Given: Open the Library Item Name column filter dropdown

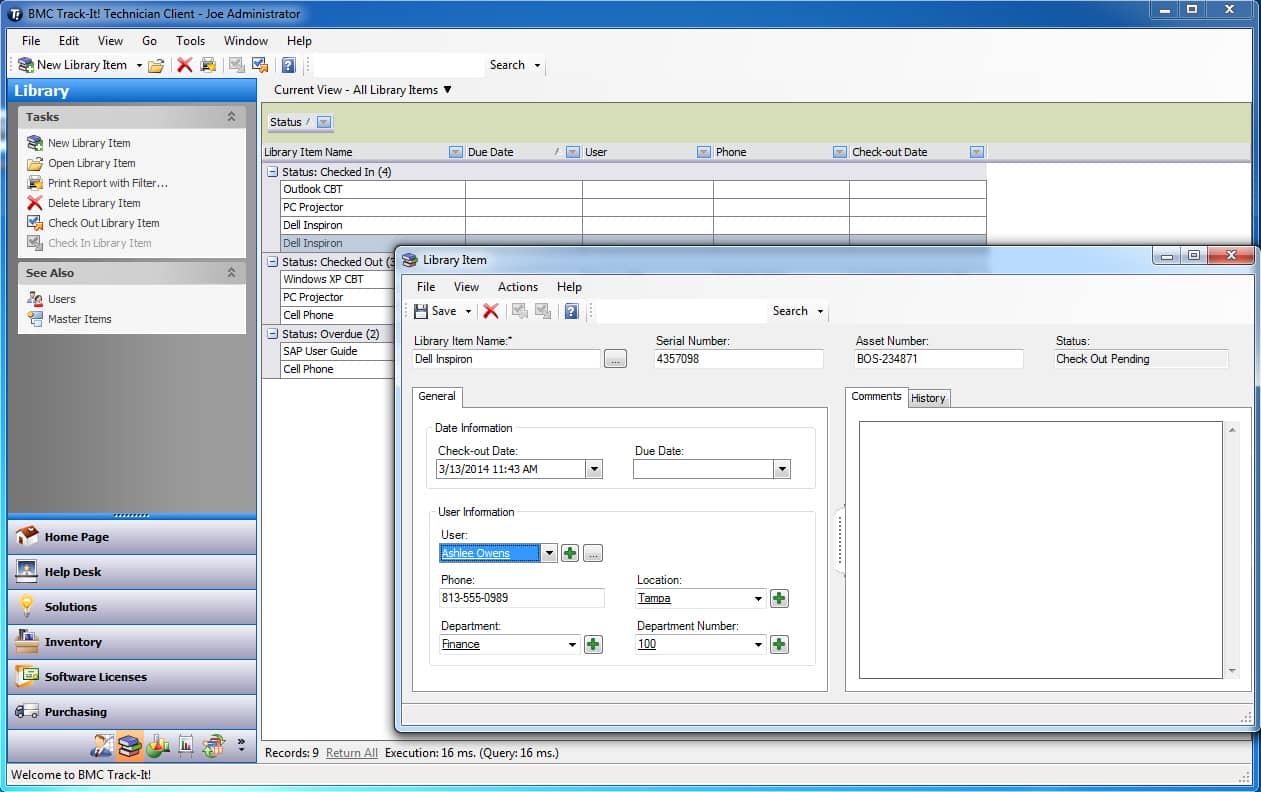Looking at the screenshot, I should (x=456, y=152).
